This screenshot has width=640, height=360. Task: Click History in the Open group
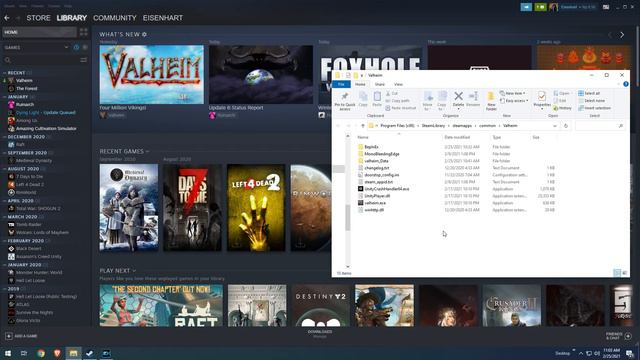(562, 108)
